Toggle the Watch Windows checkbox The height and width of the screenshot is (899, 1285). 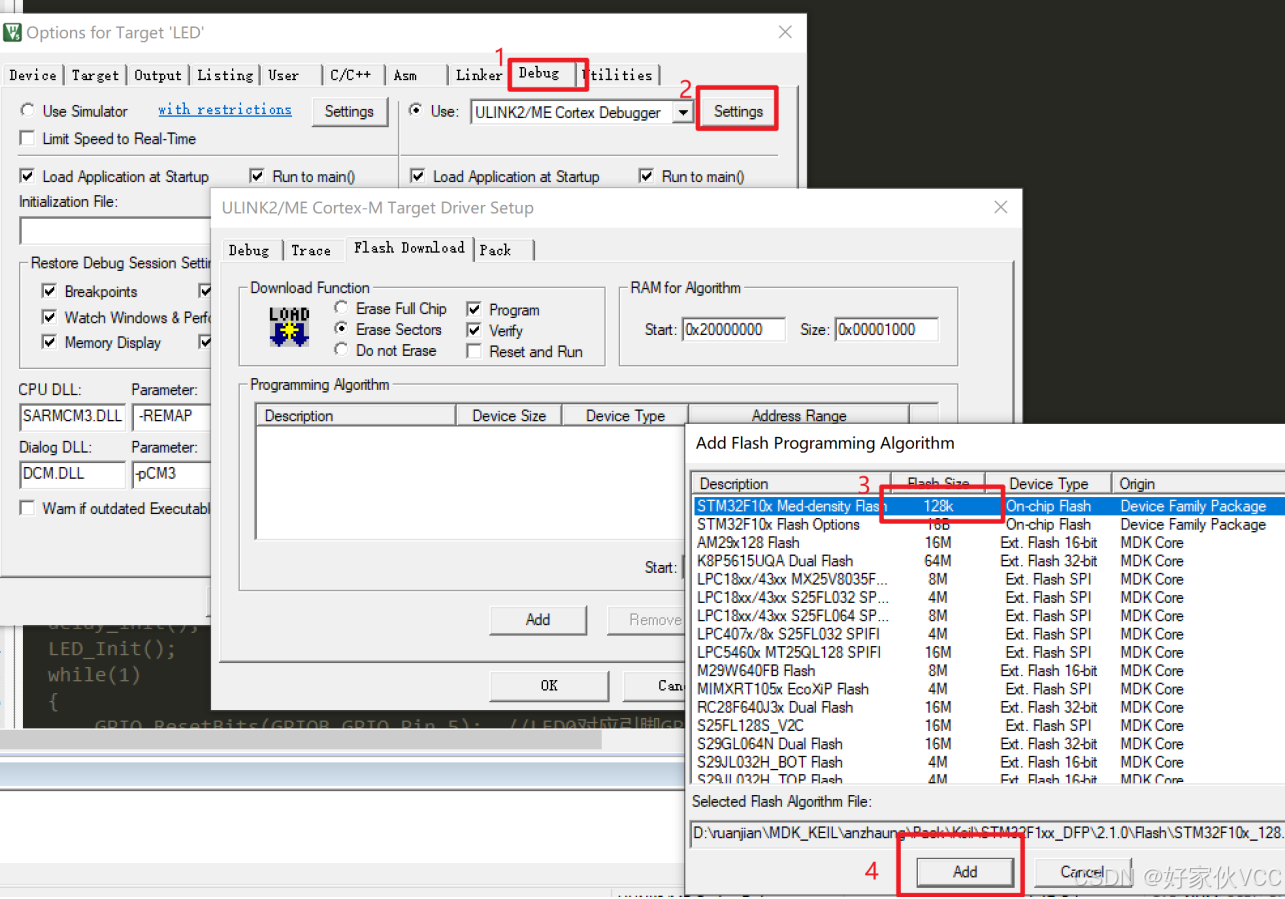pyautogui.click(x=48, y=317)
